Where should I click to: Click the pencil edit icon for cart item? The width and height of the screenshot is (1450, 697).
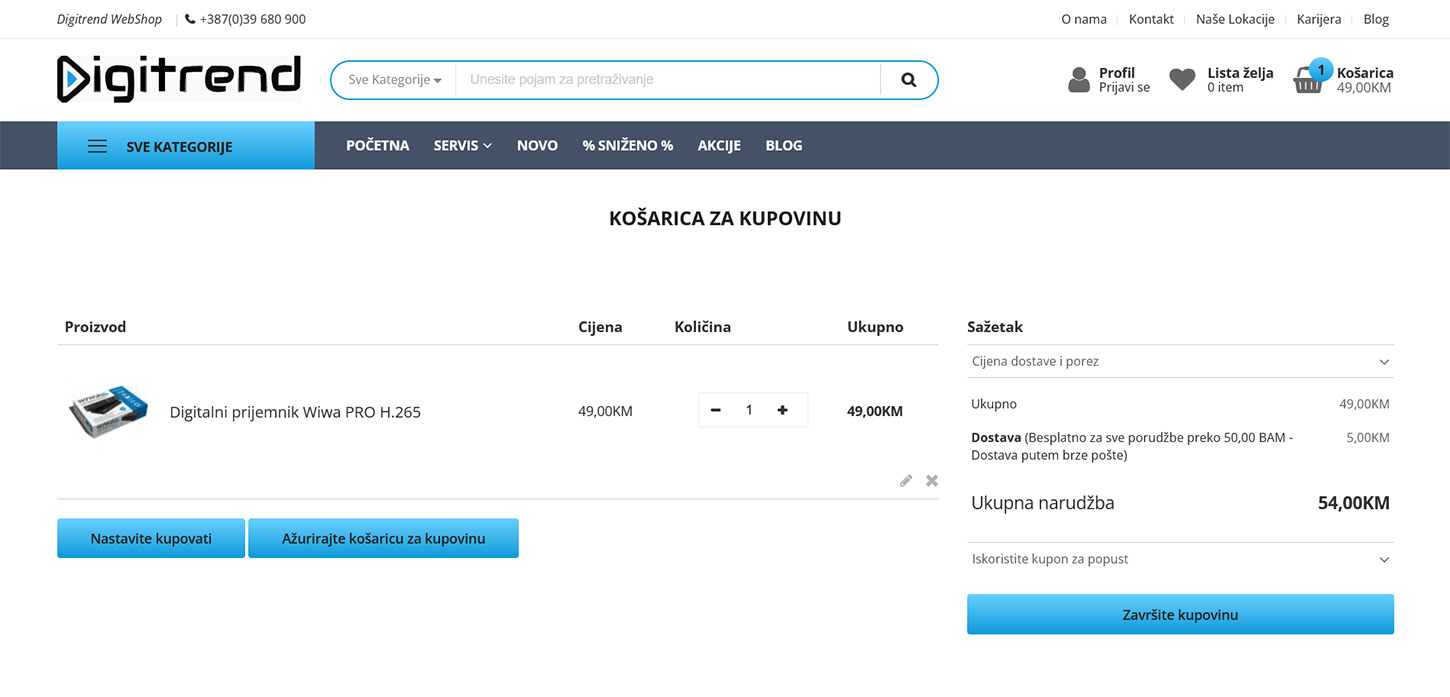(x=906, y=481)
